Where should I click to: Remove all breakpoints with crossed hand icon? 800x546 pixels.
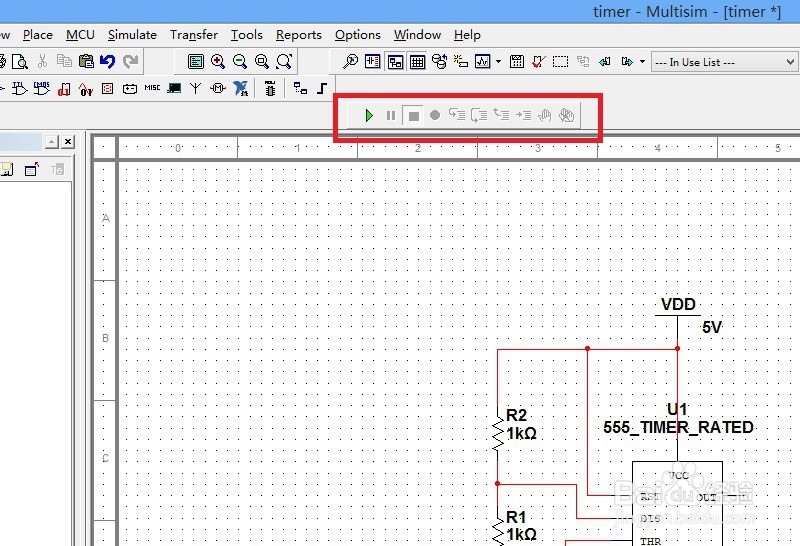click(566, 115)
